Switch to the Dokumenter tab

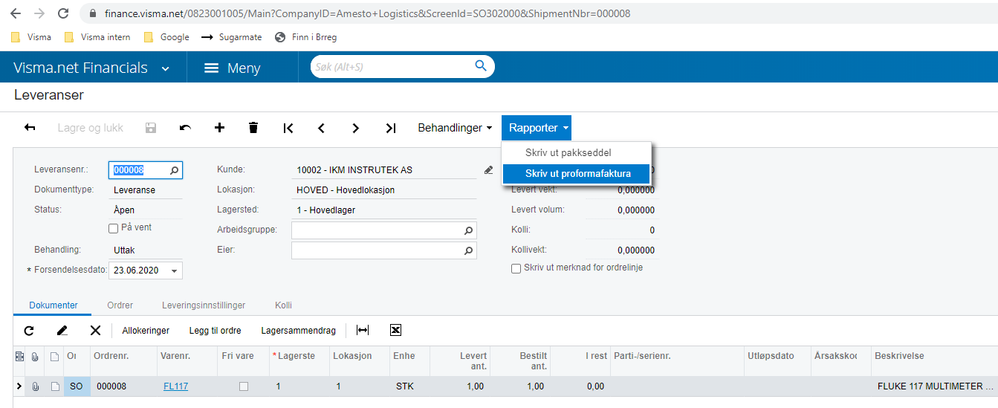tap(53, 306)
